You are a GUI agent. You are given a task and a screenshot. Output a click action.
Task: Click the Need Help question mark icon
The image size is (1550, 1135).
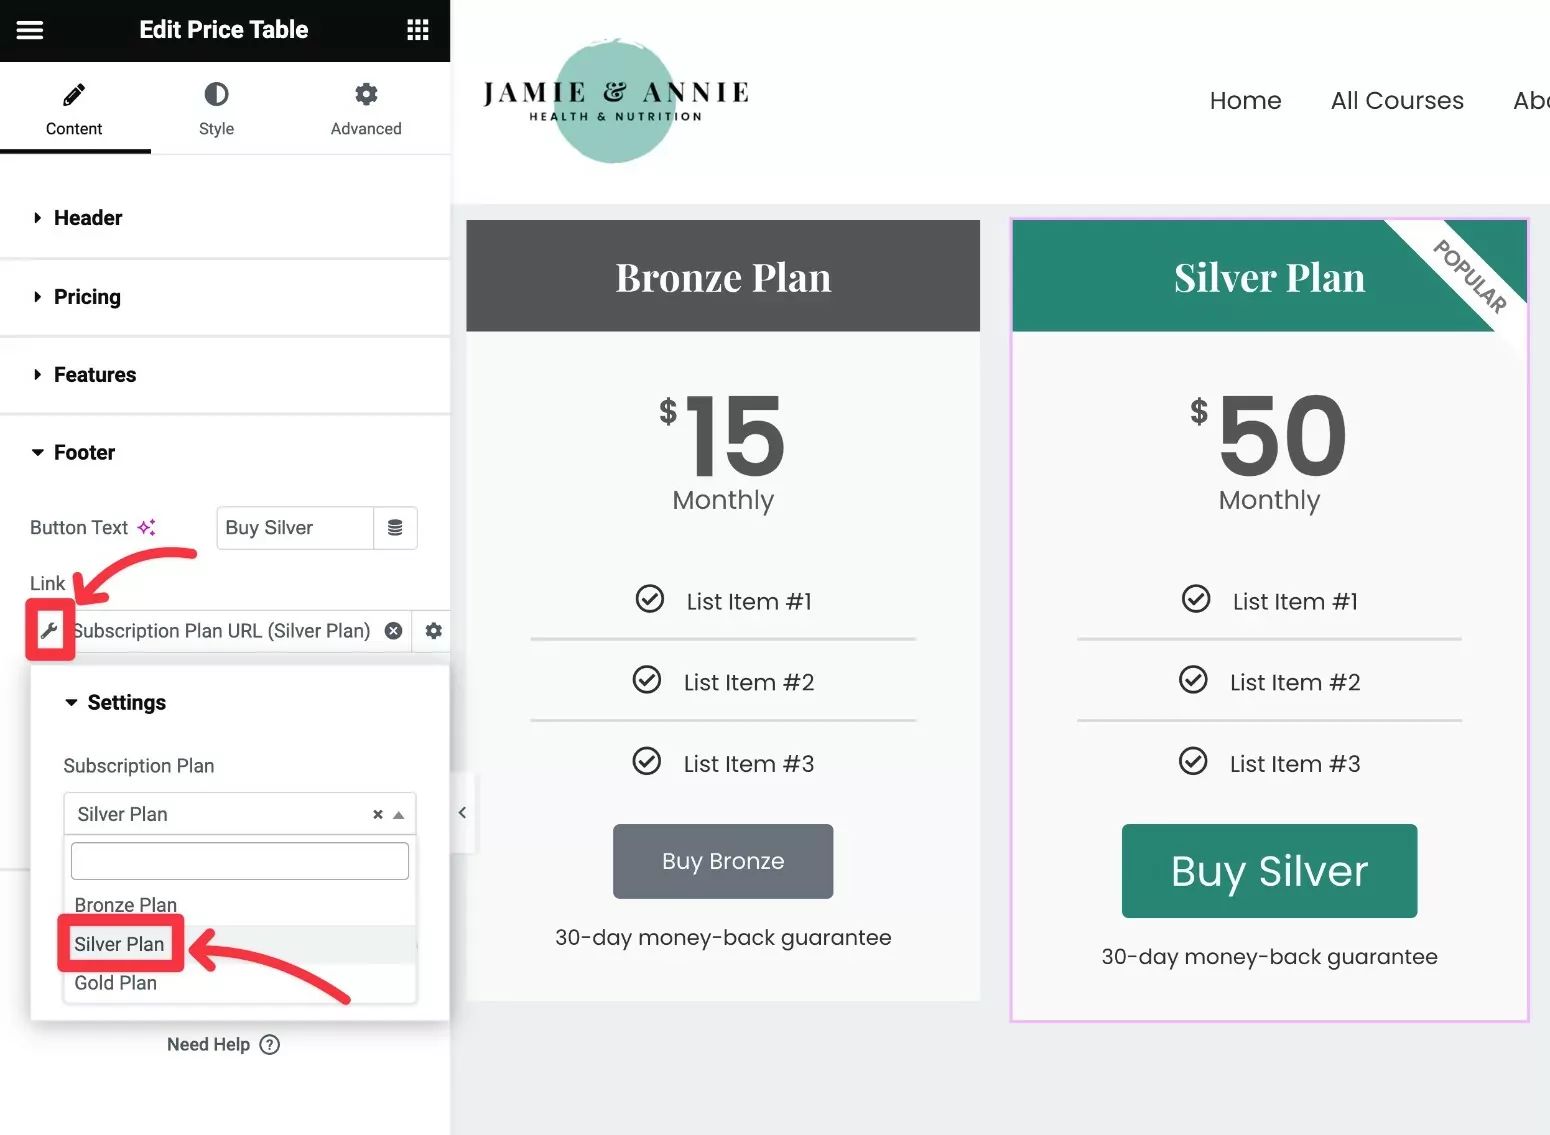point(269,1044)
